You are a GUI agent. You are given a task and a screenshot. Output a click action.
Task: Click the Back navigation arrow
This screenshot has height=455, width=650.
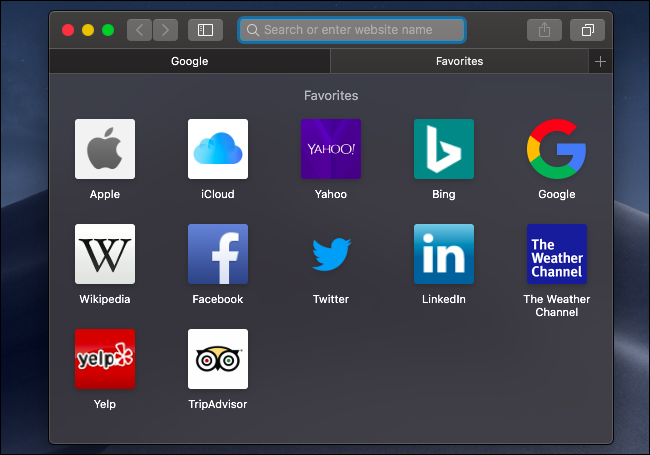(139, 30)
